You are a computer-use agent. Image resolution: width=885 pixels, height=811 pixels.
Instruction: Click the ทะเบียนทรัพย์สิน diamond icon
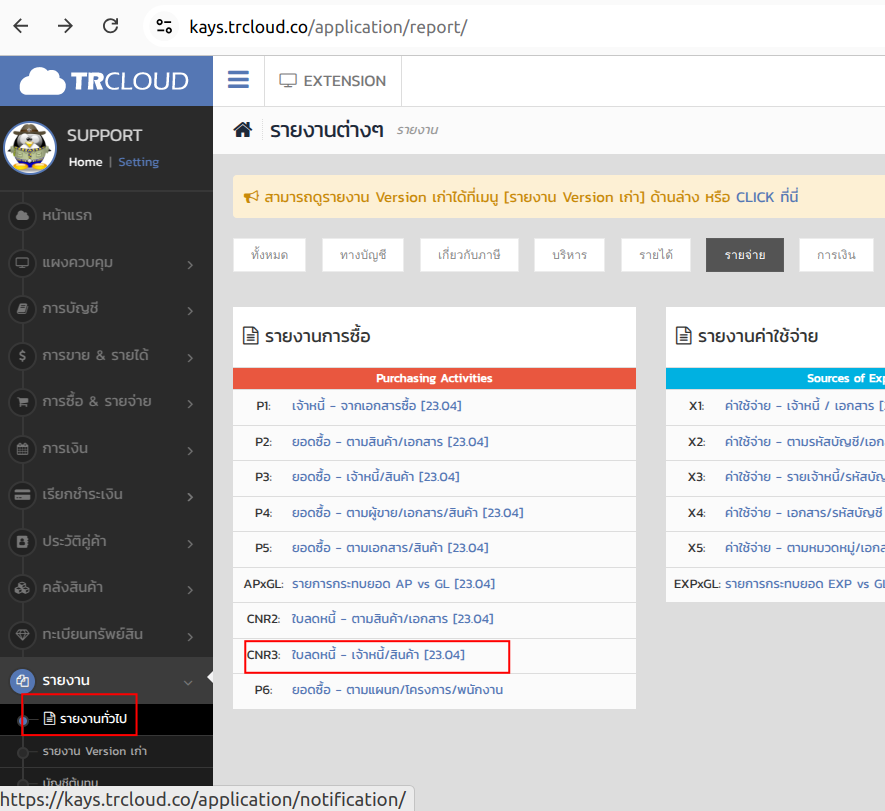(x=23, y=635)
